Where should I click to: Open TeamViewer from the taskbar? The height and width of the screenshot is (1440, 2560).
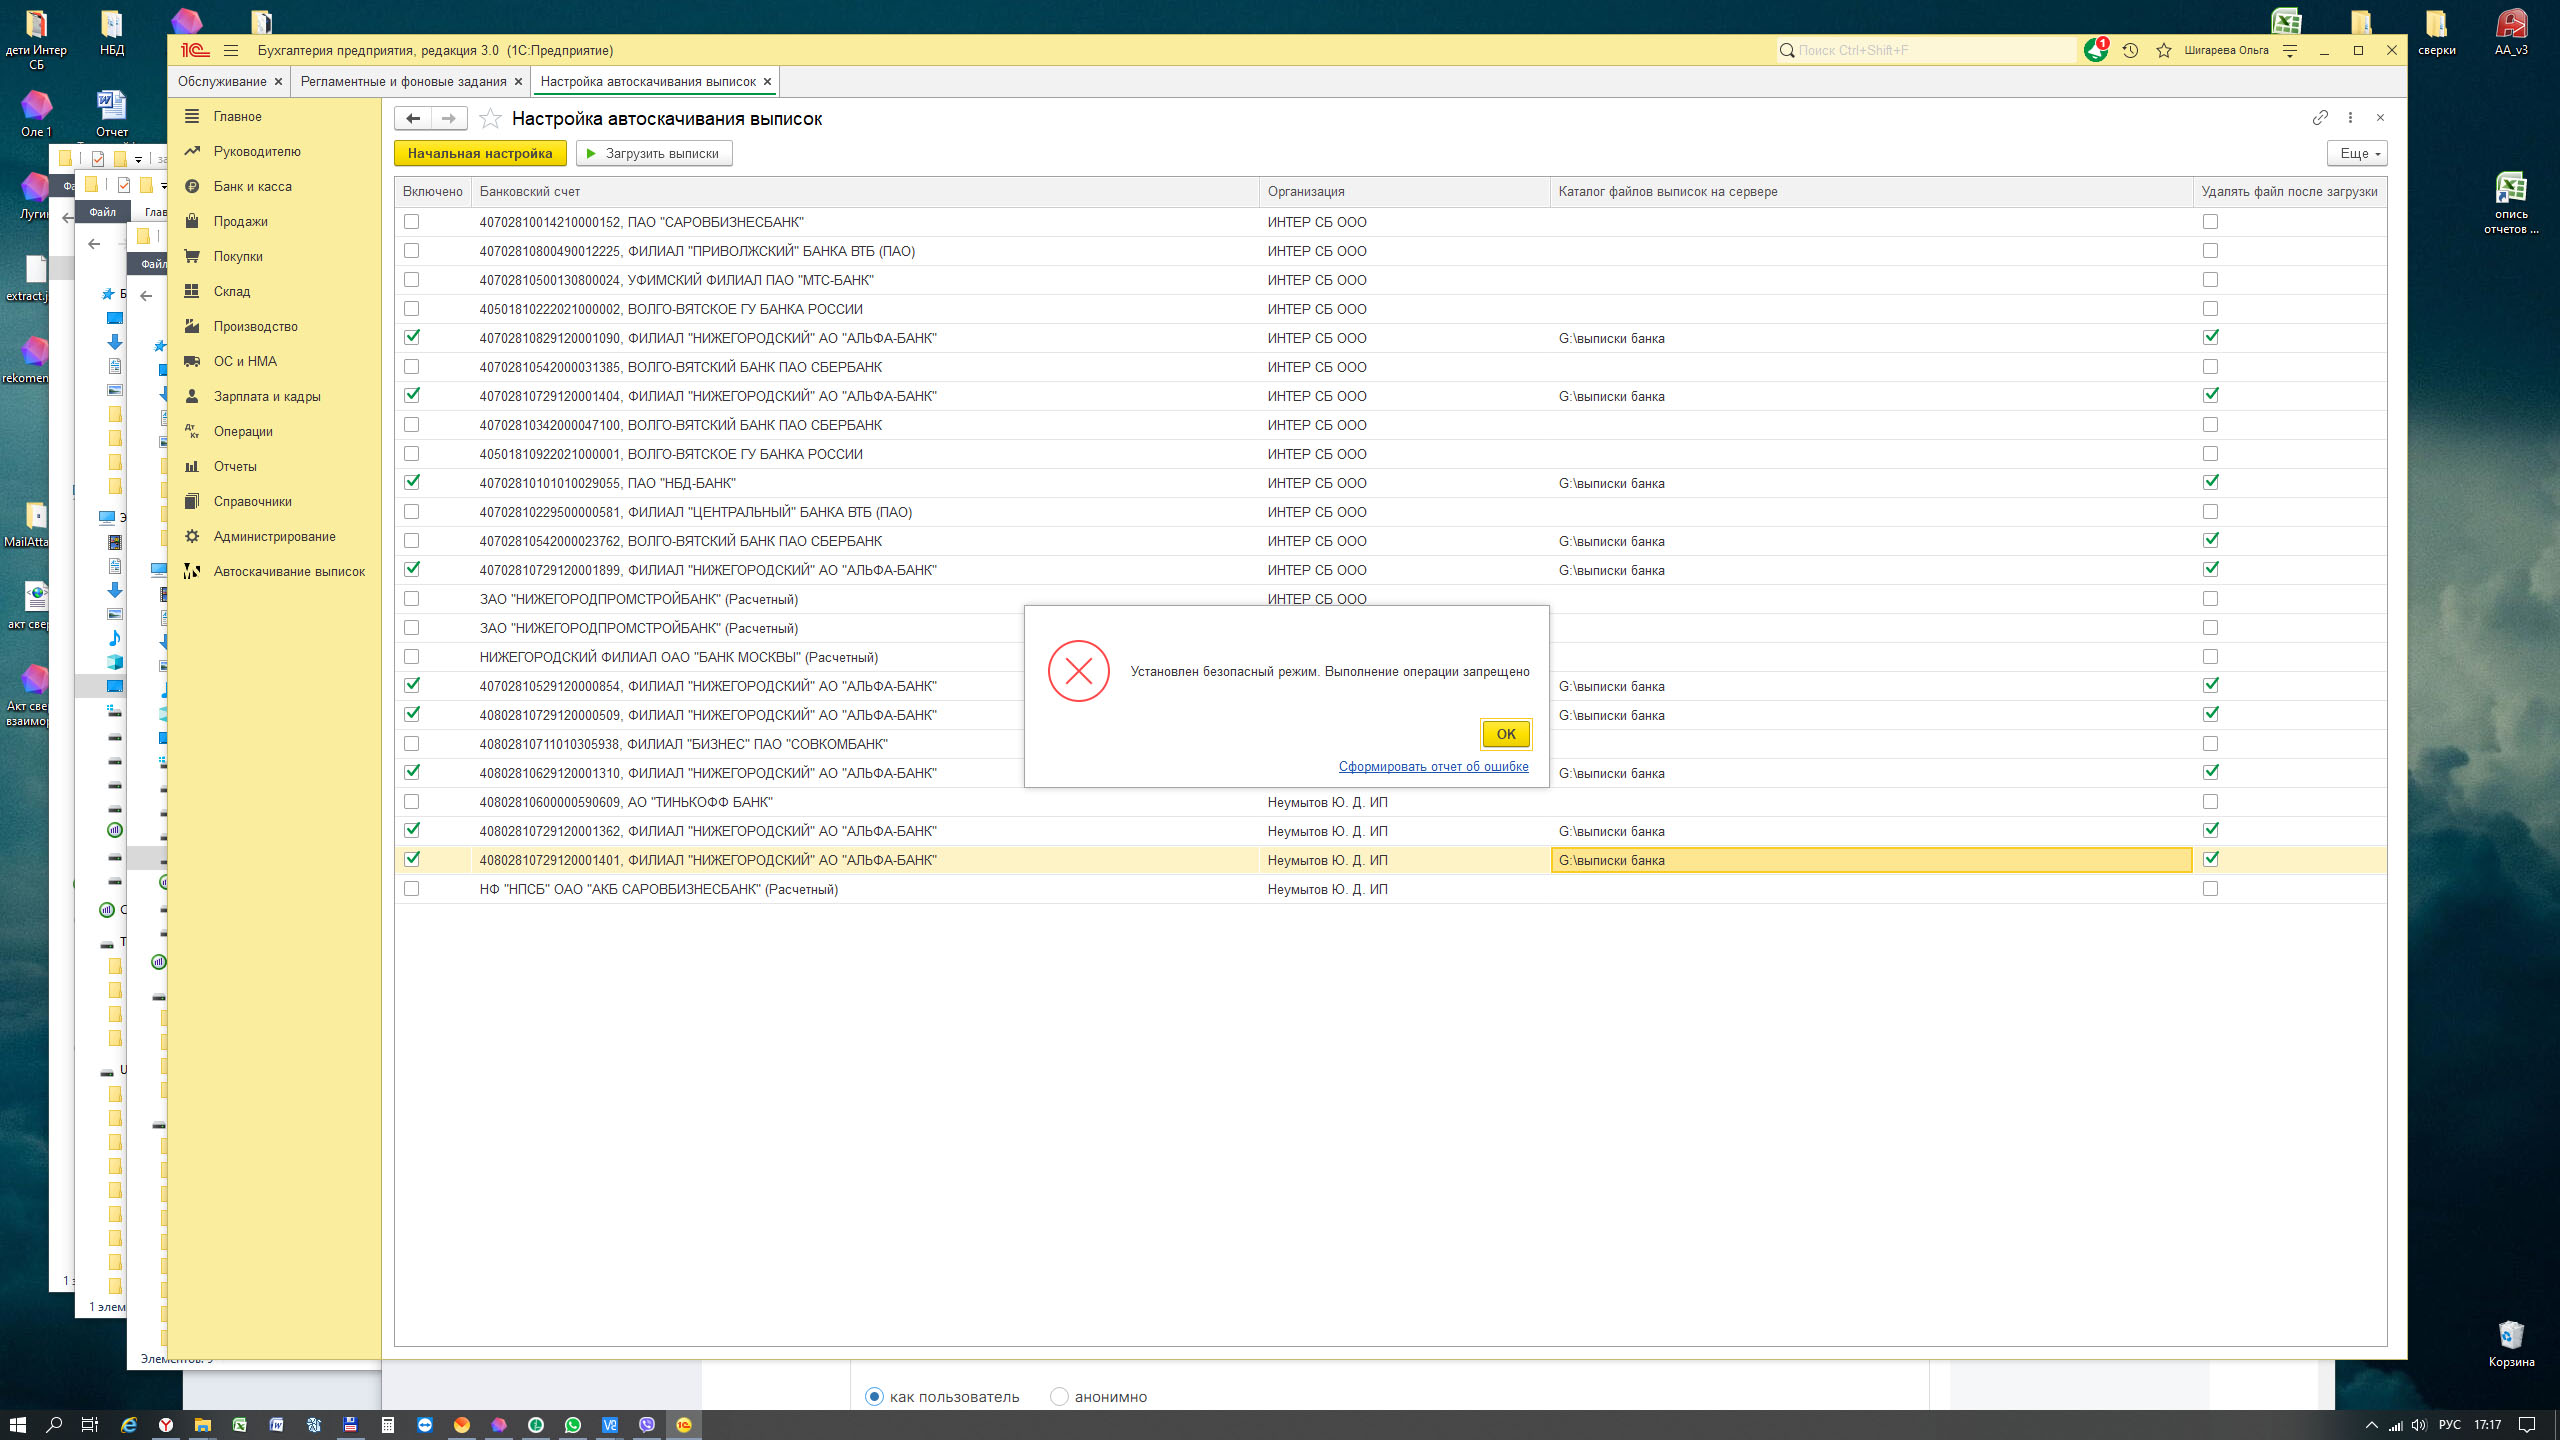[425, 1424]
